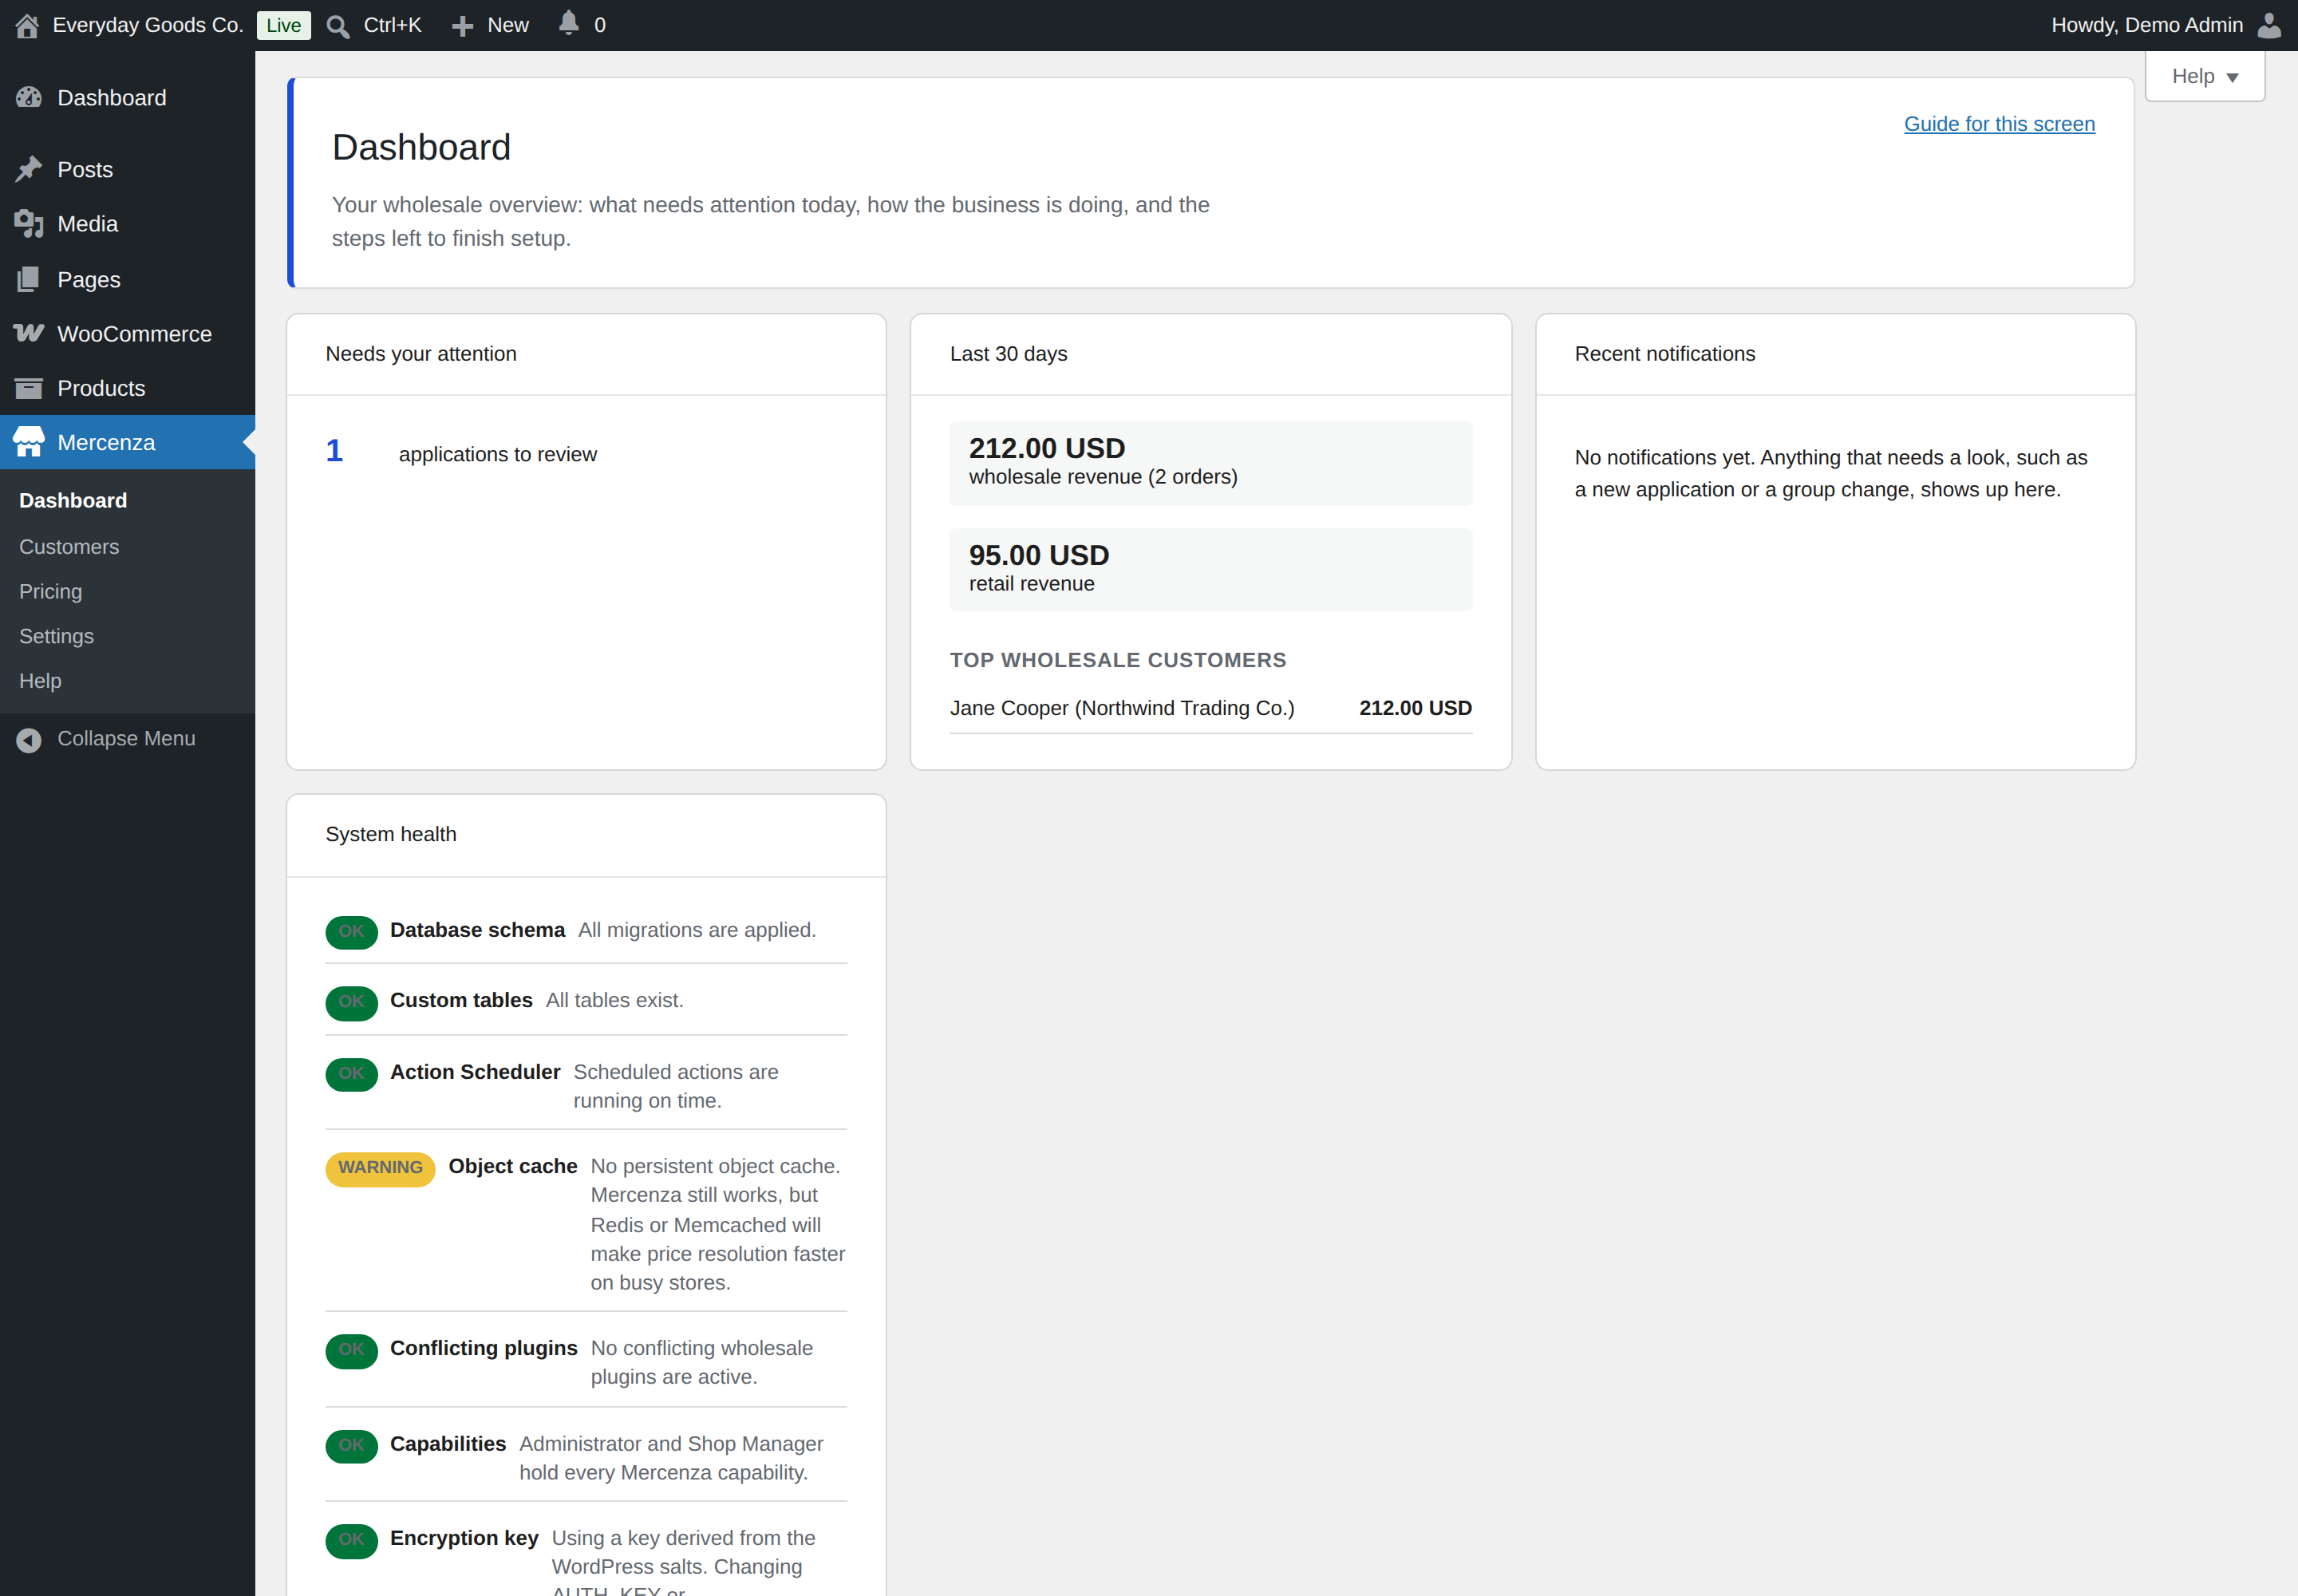
Task: Open Everyday Goods Co. site name
Action: pyautogui.click(x=148, y=25)
